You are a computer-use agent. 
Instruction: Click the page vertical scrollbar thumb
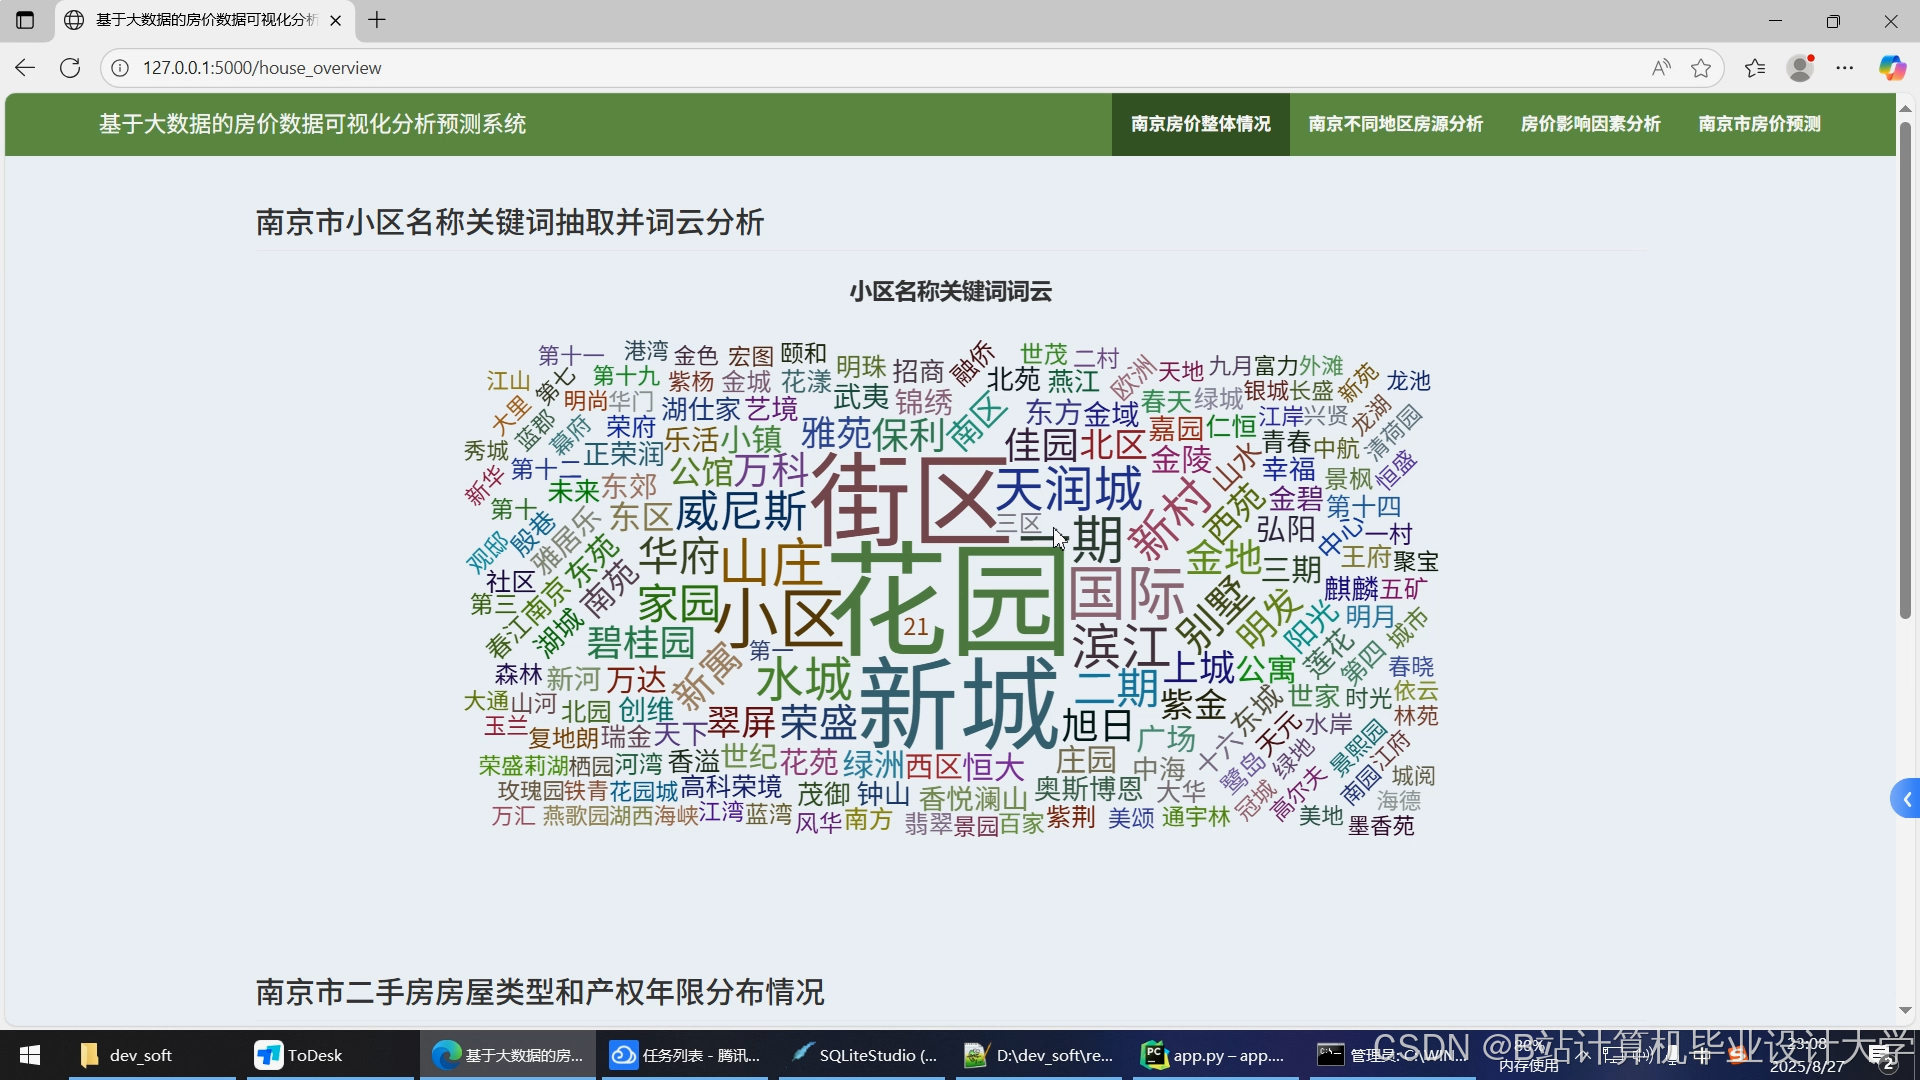click(x=1905, y=370)
